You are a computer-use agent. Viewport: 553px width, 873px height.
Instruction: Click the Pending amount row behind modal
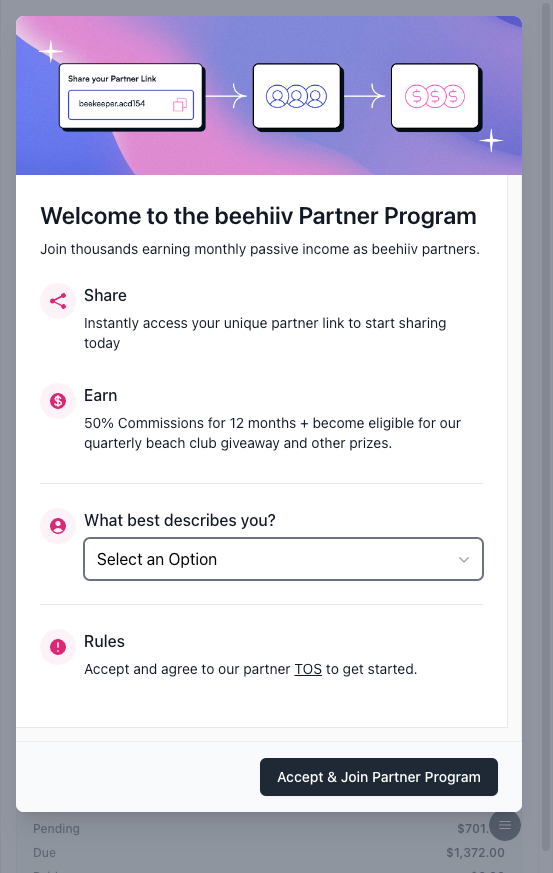tap(269, 828)
